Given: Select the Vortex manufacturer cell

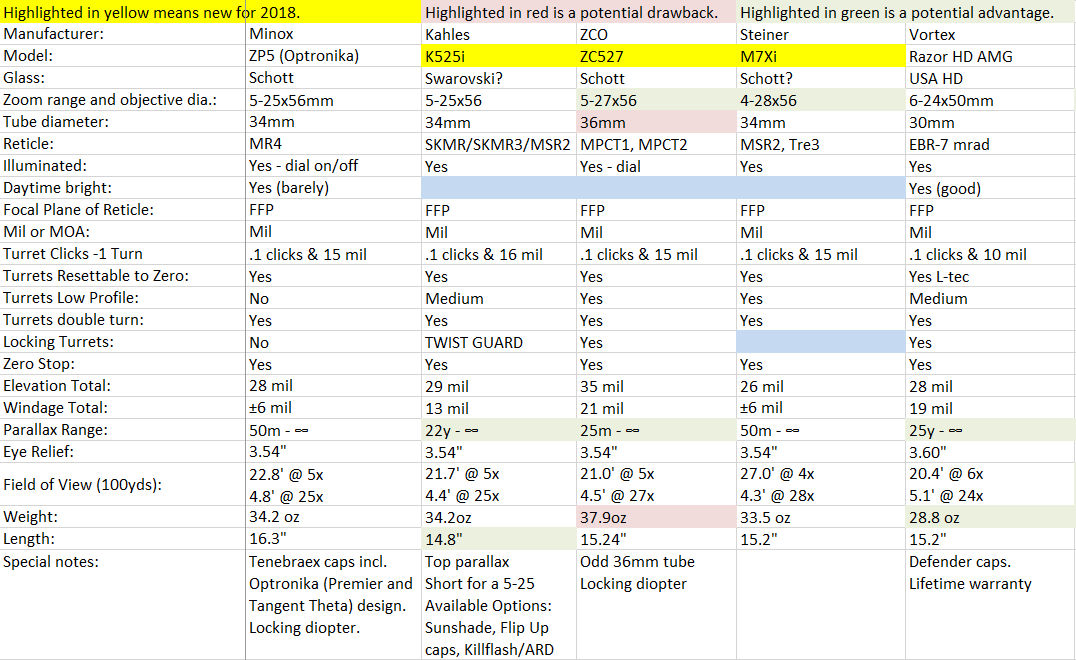Looking at the screenshot, I should 989,34.
